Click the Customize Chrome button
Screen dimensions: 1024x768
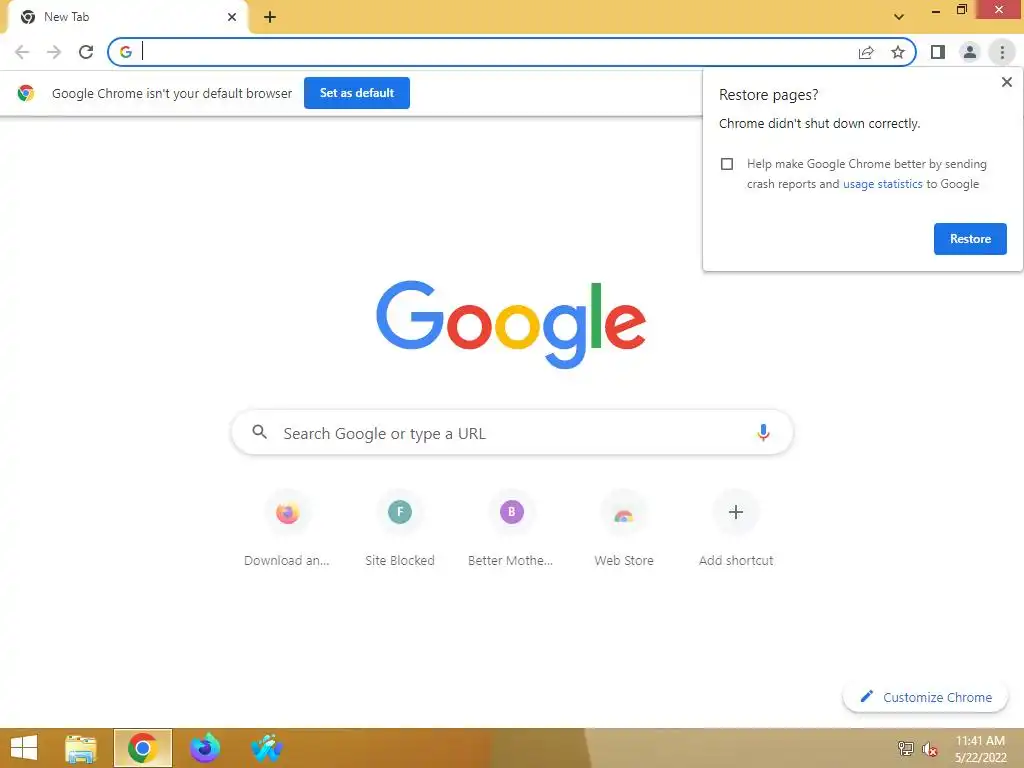point(925,697)
